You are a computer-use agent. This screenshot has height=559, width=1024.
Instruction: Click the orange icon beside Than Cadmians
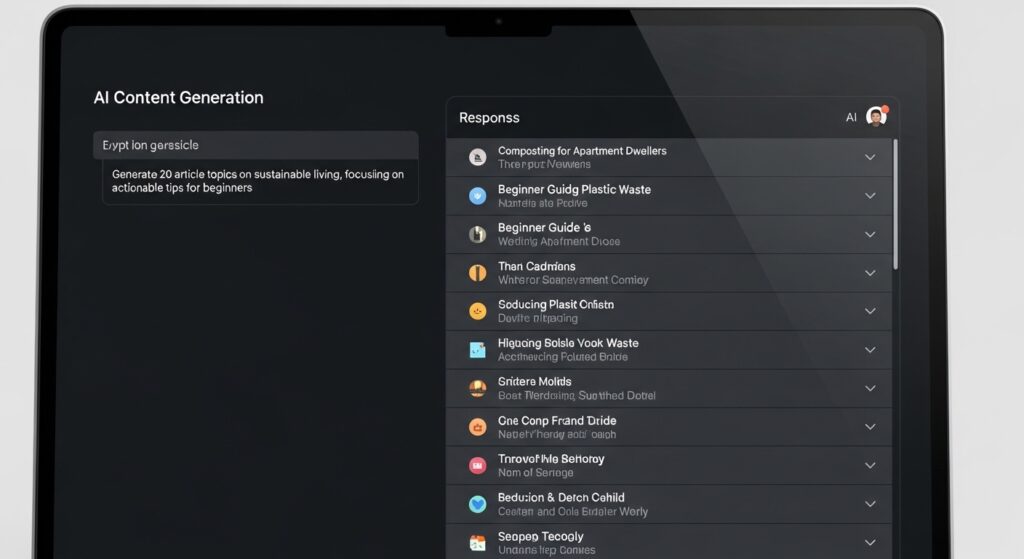pyautogui.click(x=478, y=273)
